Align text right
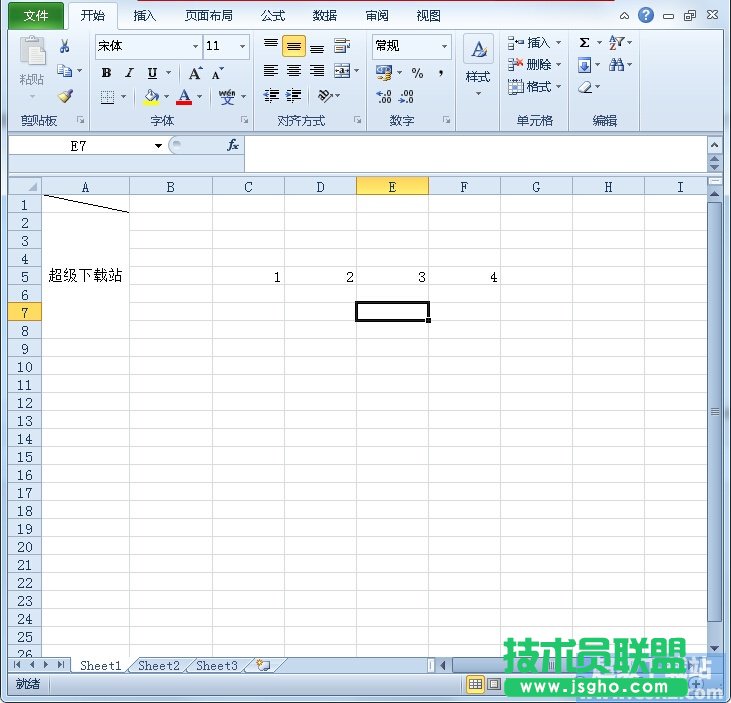This screenshot has height=703, width=731. pos(317,70)
